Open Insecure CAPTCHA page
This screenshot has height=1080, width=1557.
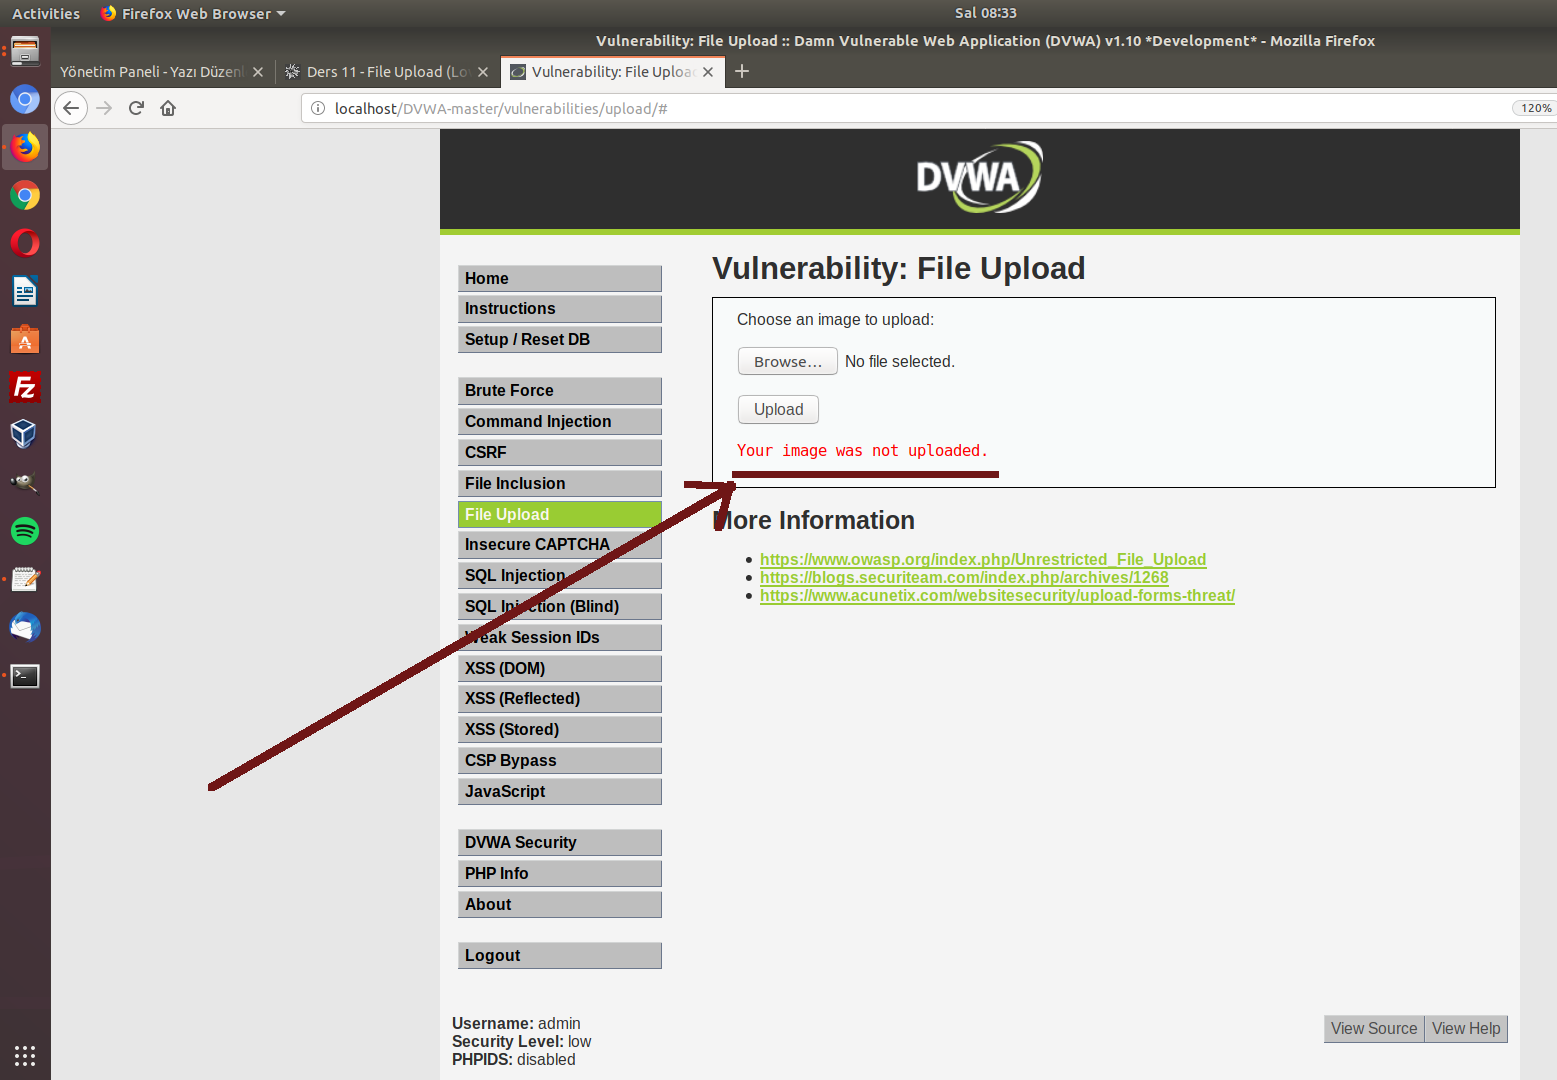(x=560, y=544)
